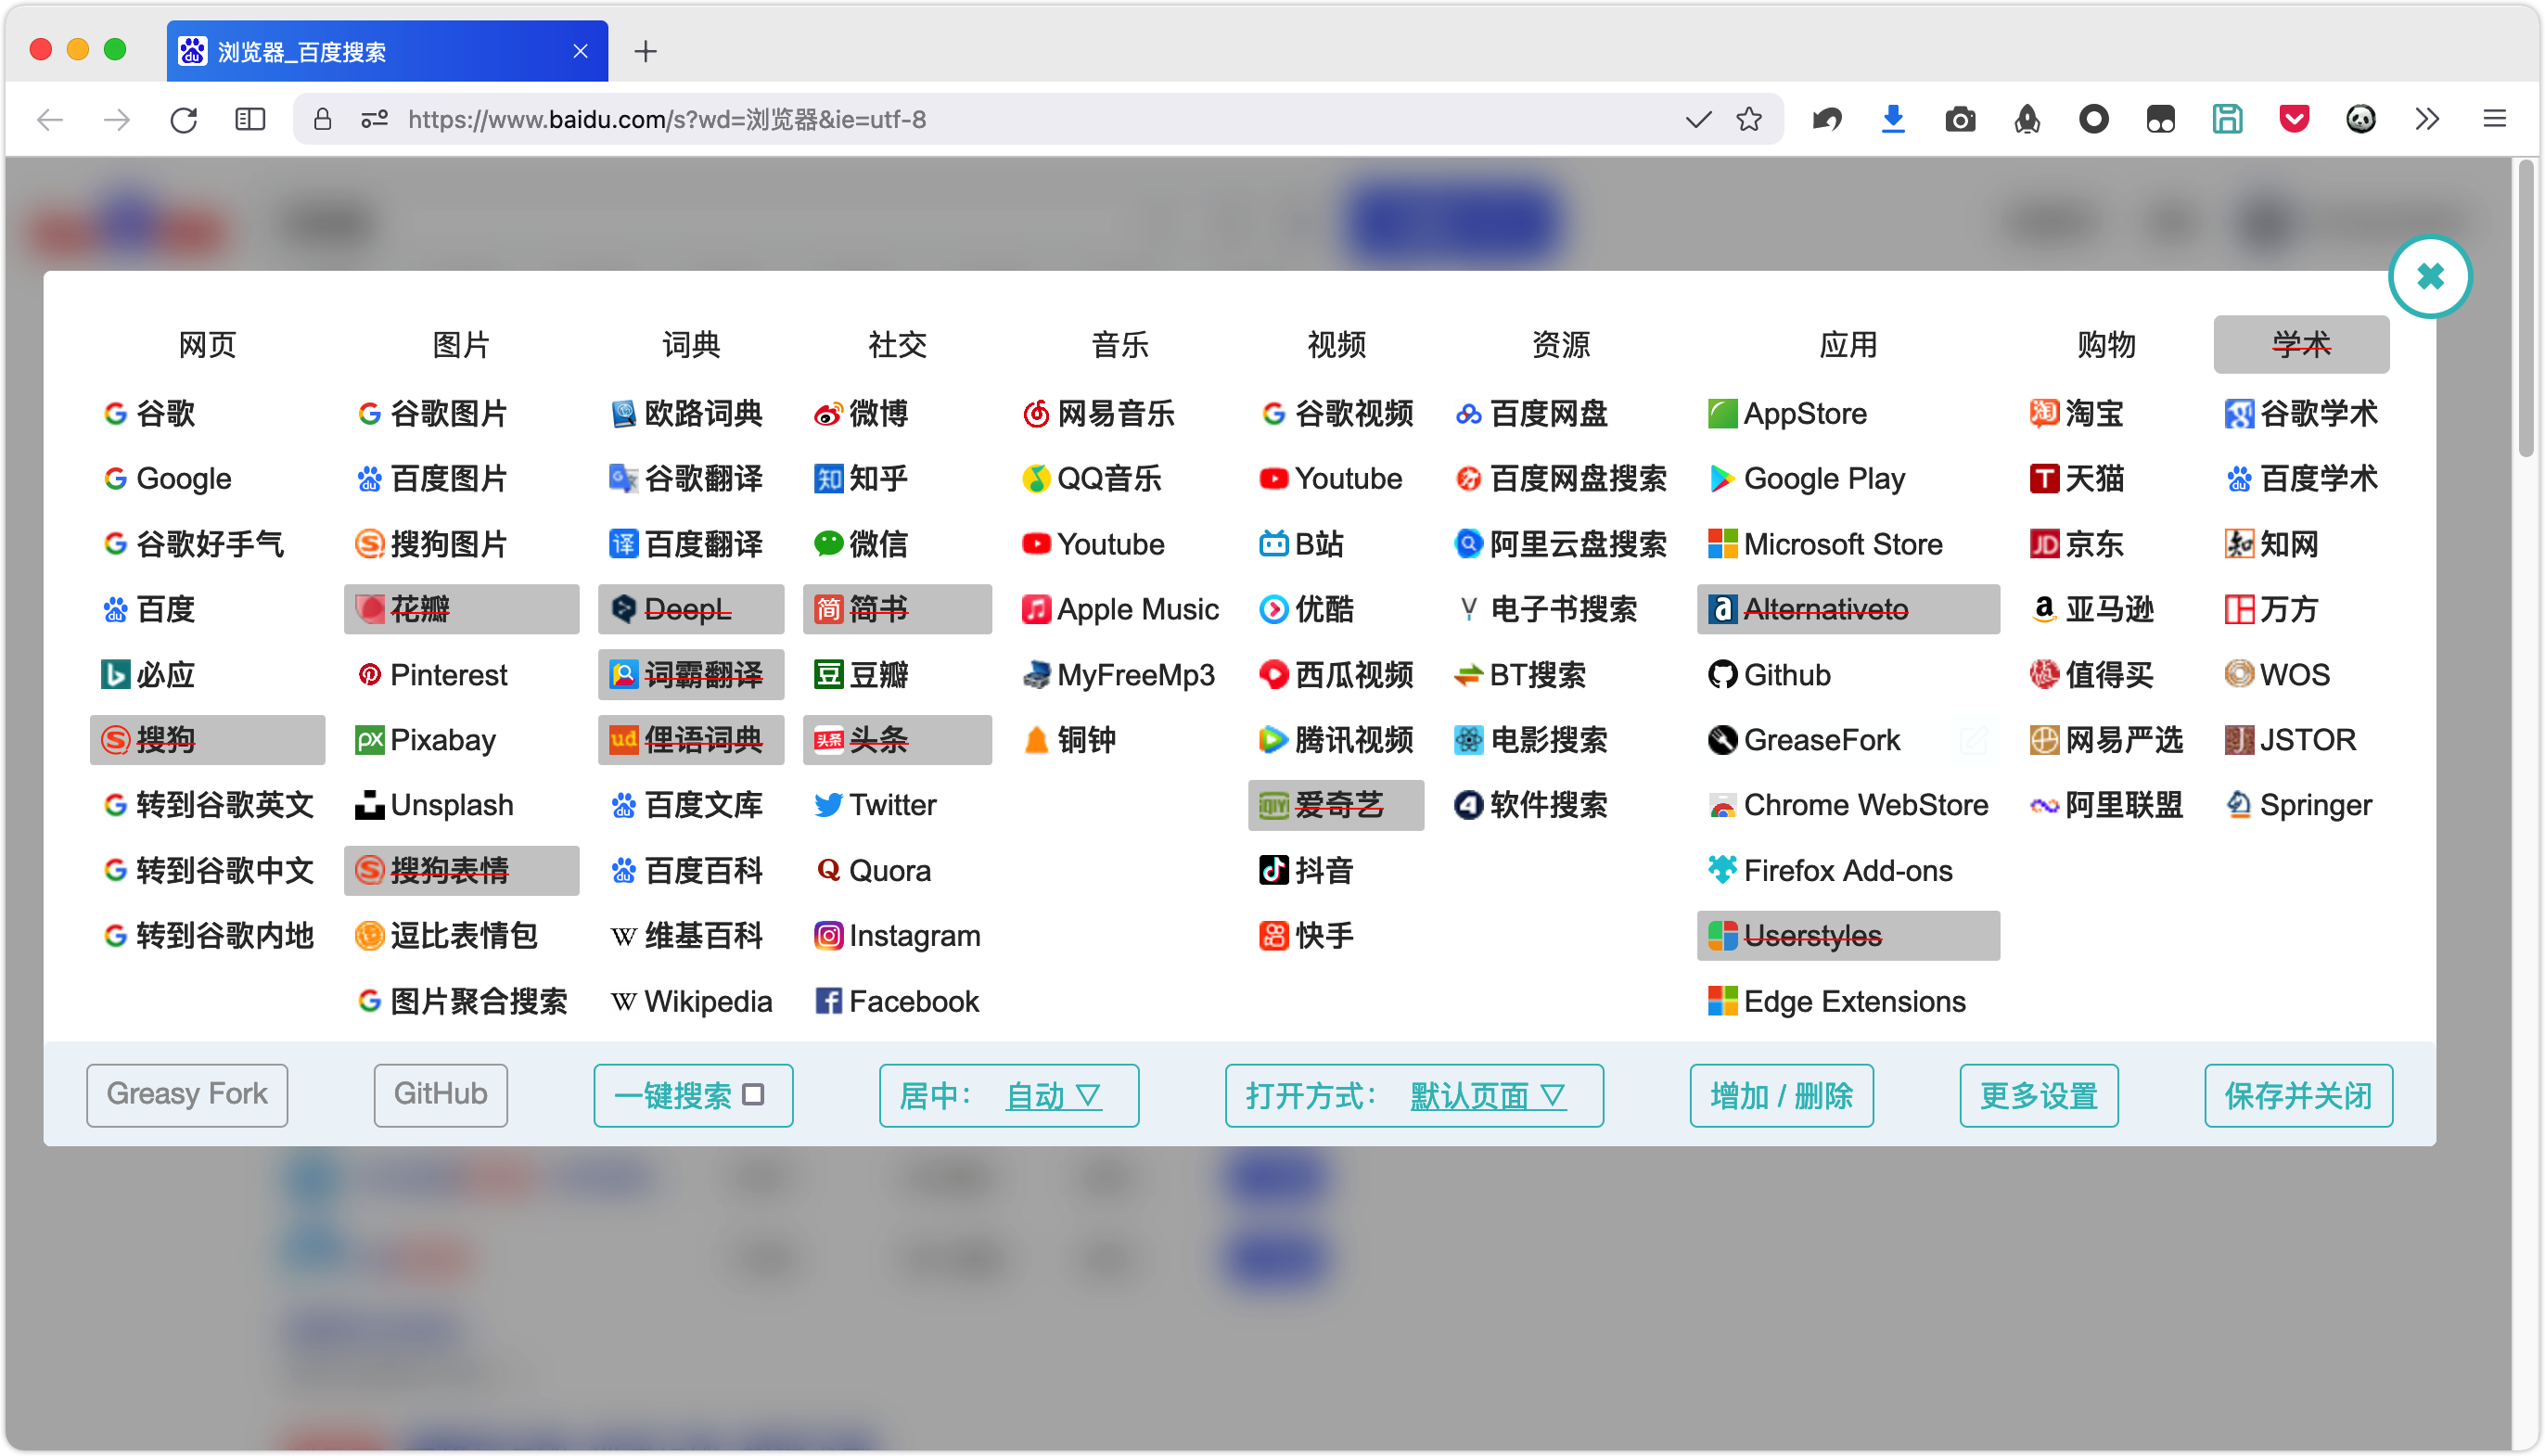The height and width of the screenshot is (1456, 2545).
Task: Enable the 一键搜索 checkbox
Action: (x=754, y=1095)
